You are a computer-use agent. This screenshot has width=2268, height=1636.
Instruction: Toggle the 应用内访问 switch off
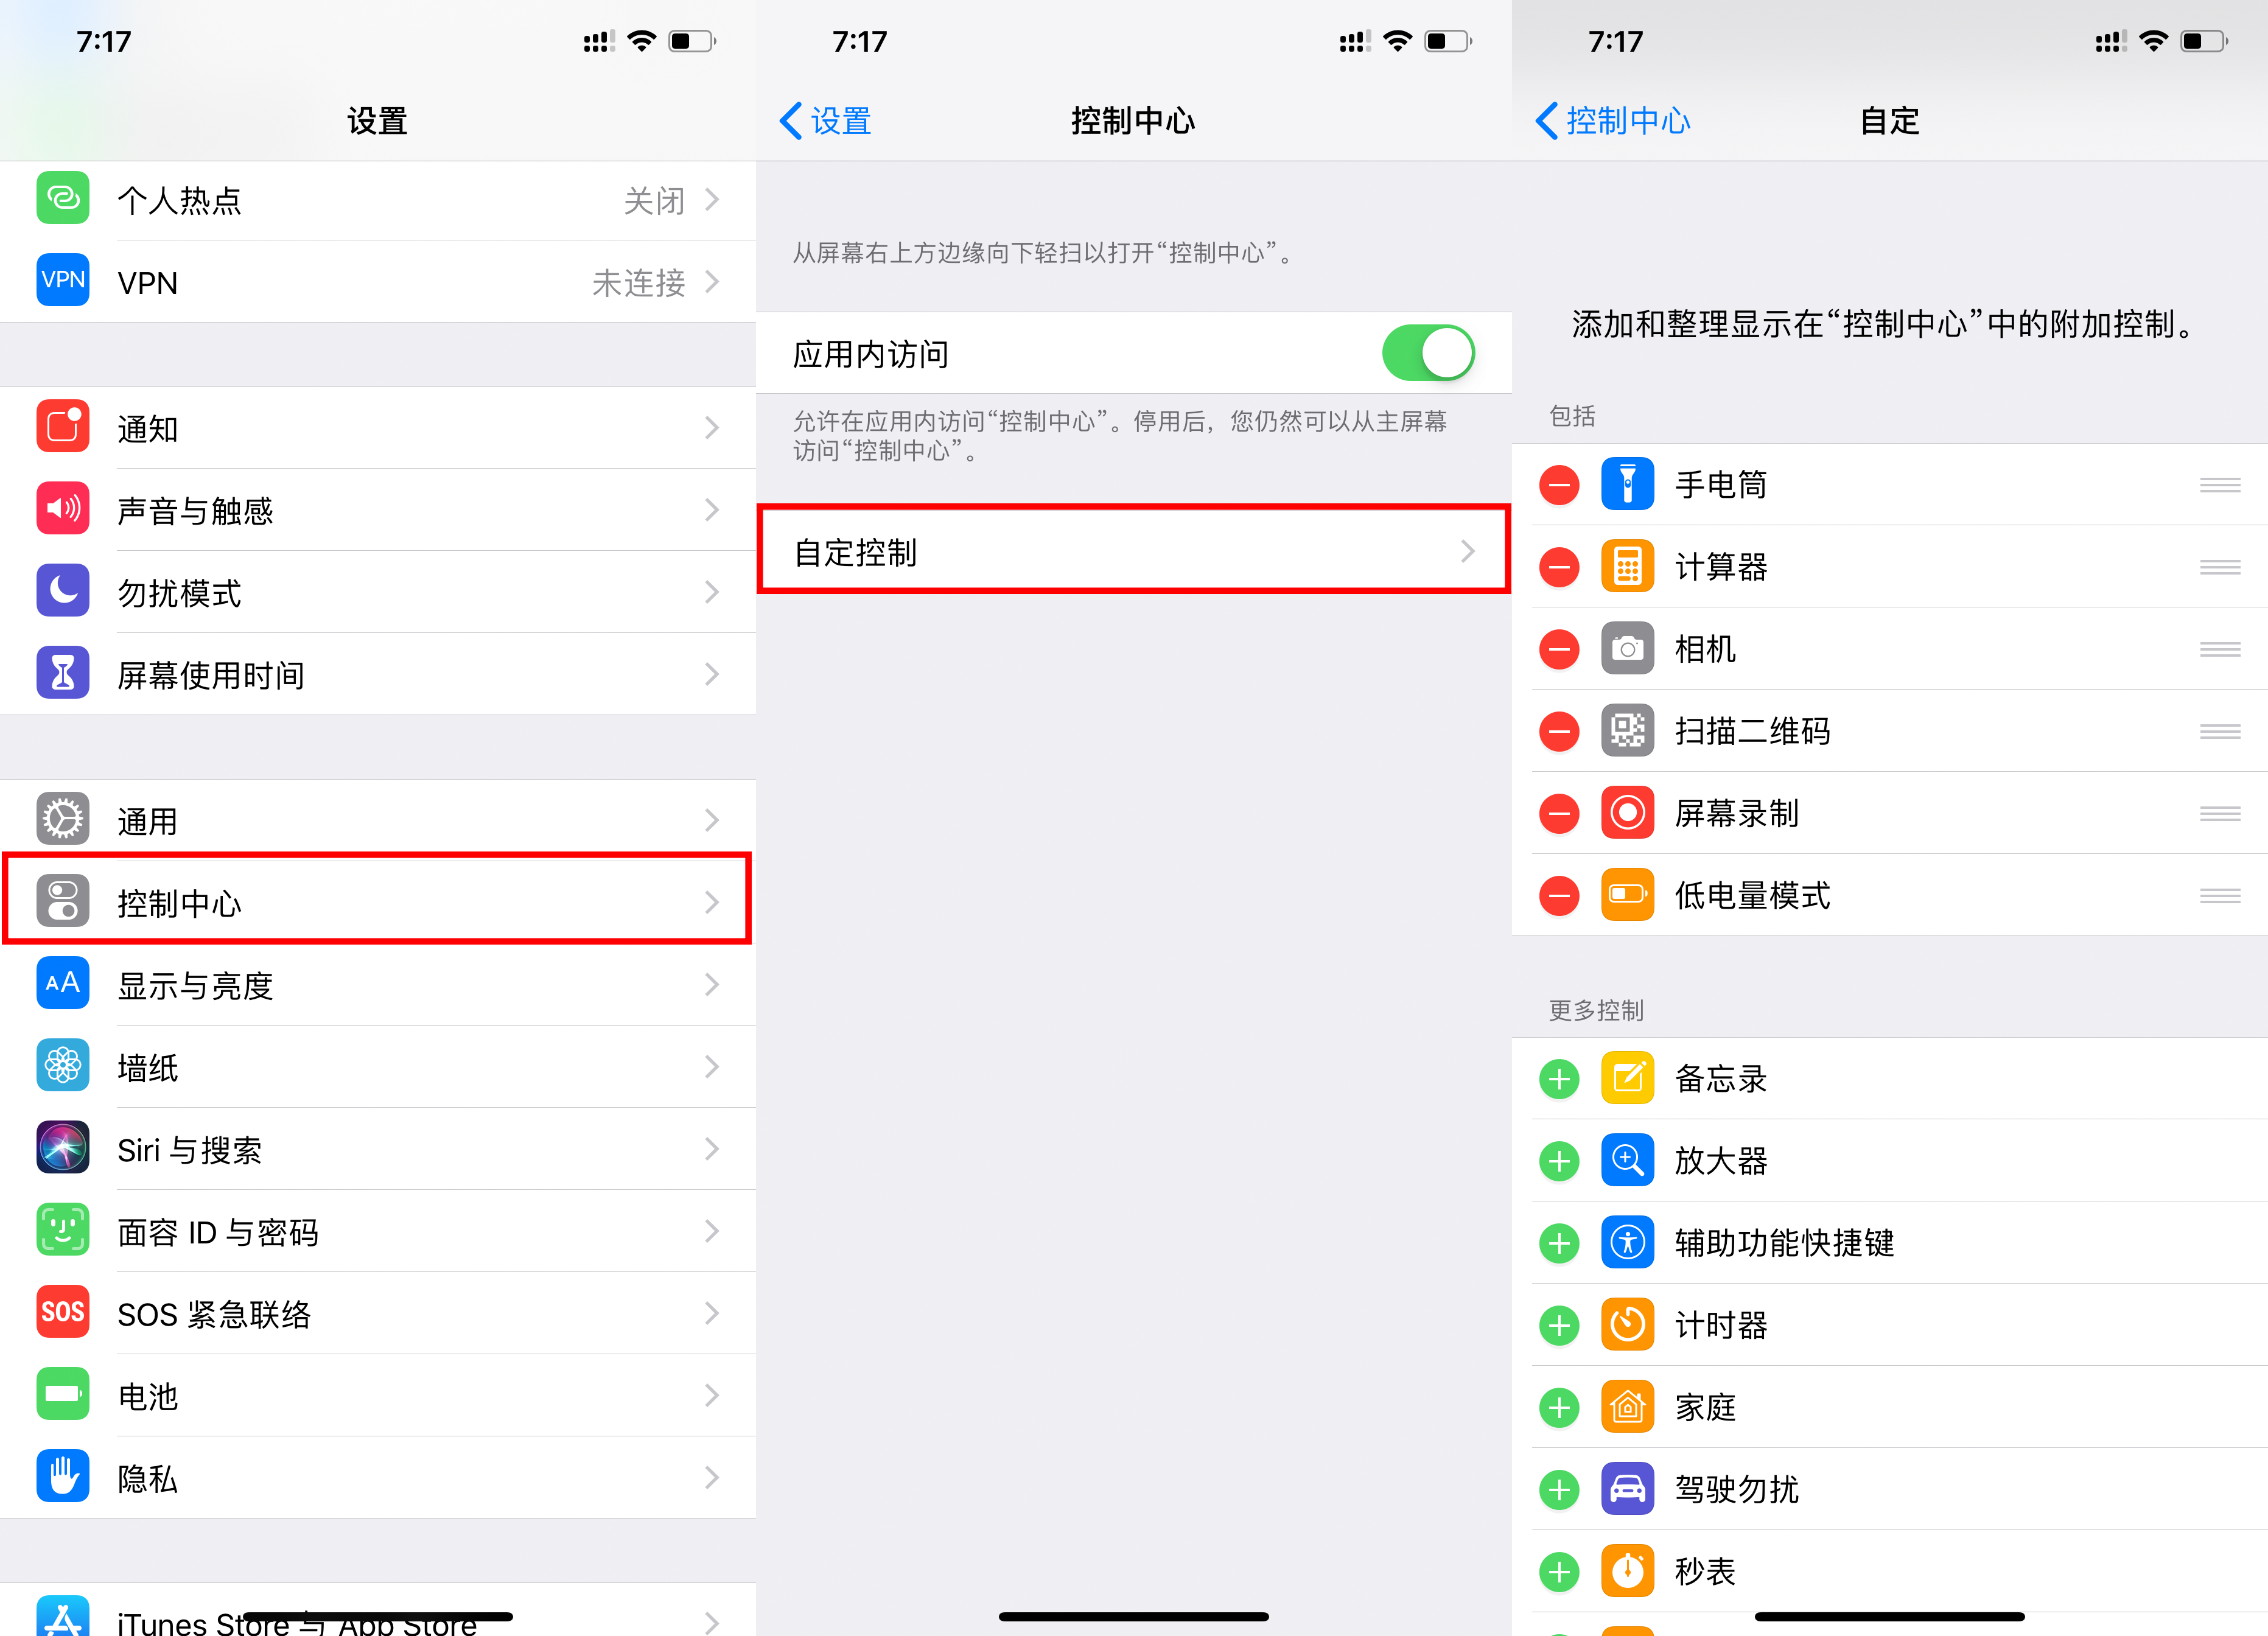[x=1427, y=354]
